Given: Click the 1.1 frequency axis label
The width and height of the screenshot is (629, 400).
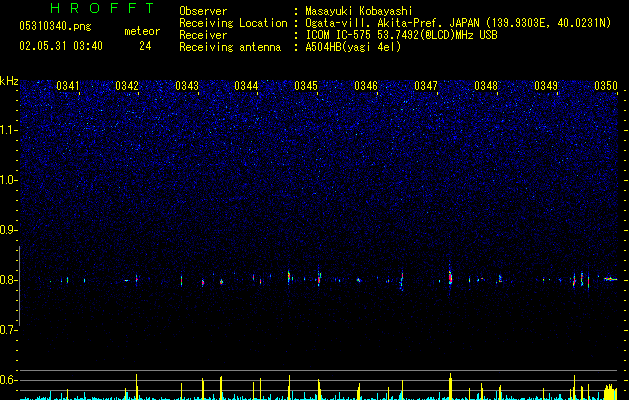Looking at the screenshot, I should (8, 130).
